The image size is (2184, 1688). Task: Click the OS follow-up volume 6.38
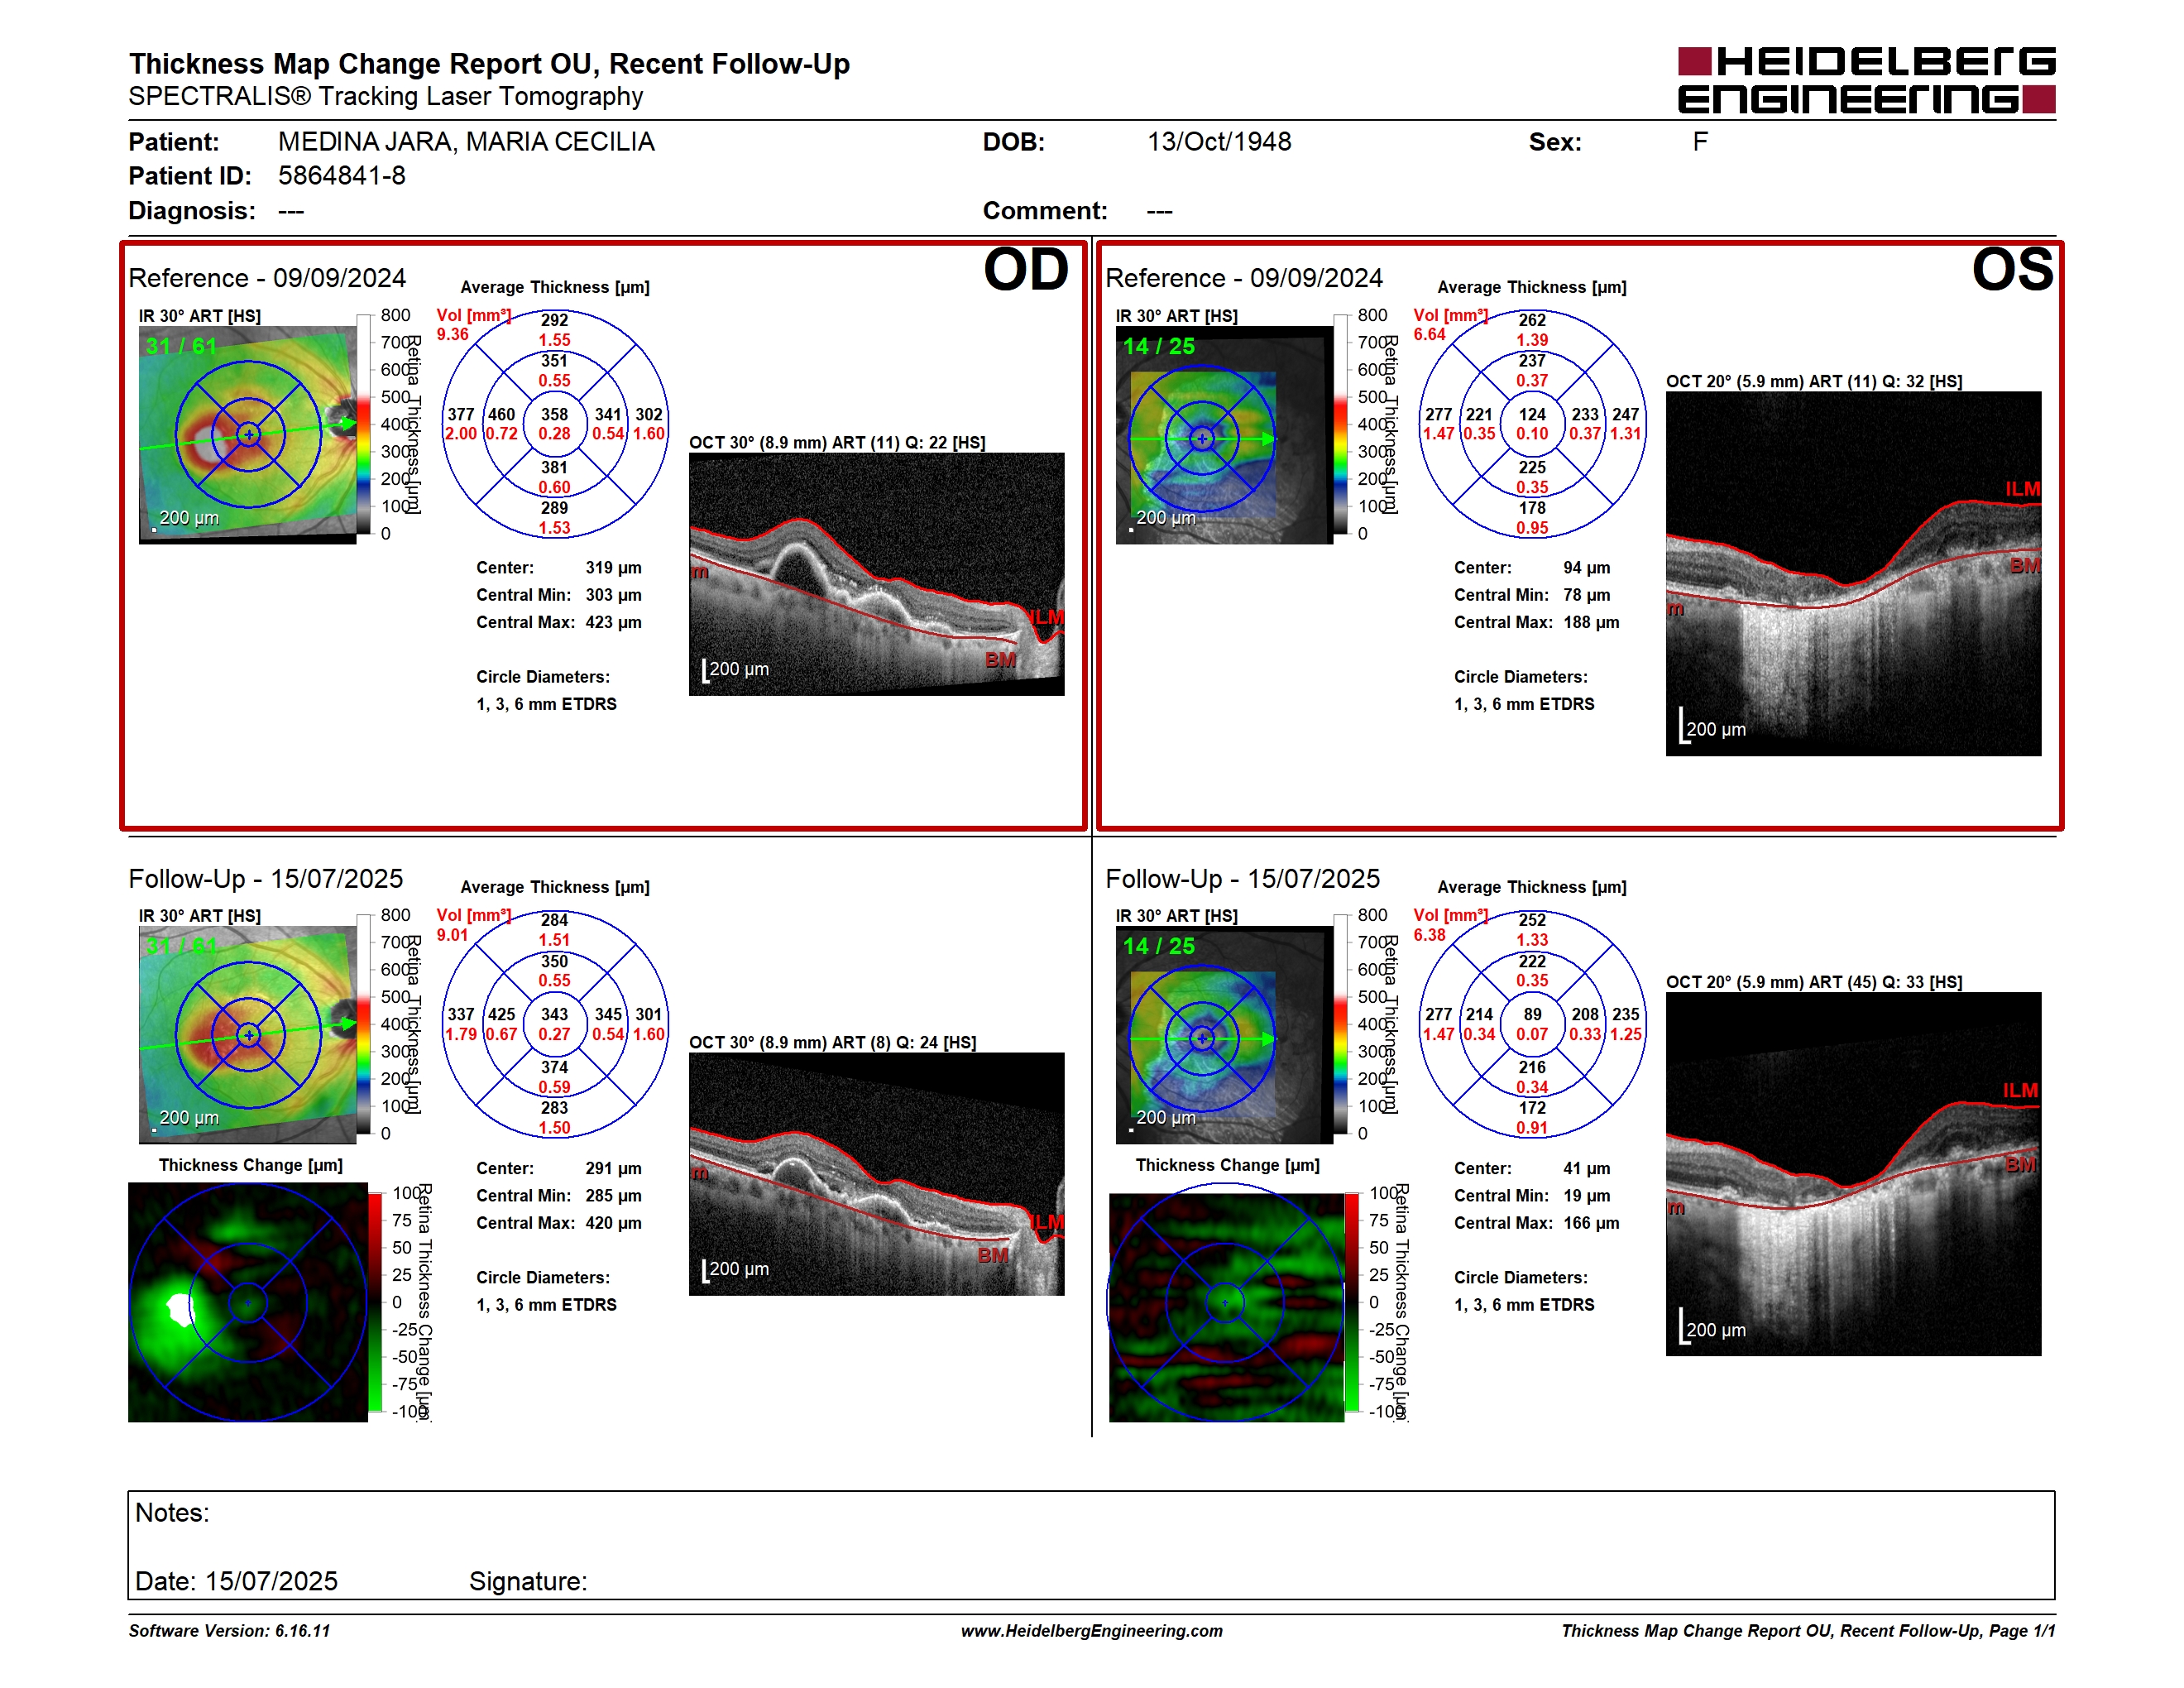[x=1430, y=935]
